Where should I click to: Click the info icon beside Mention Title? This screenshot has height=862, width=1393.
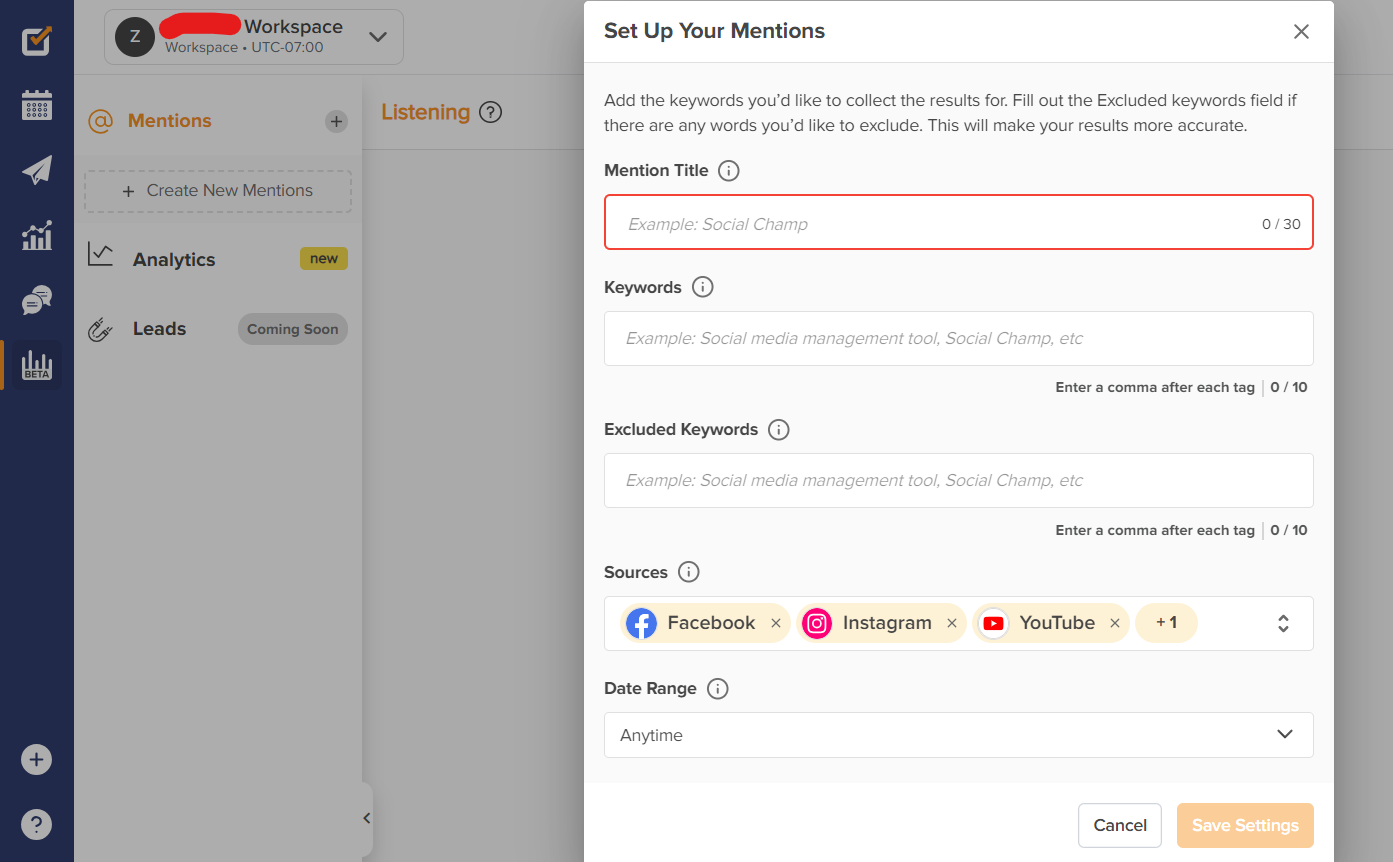pos(729,170)
